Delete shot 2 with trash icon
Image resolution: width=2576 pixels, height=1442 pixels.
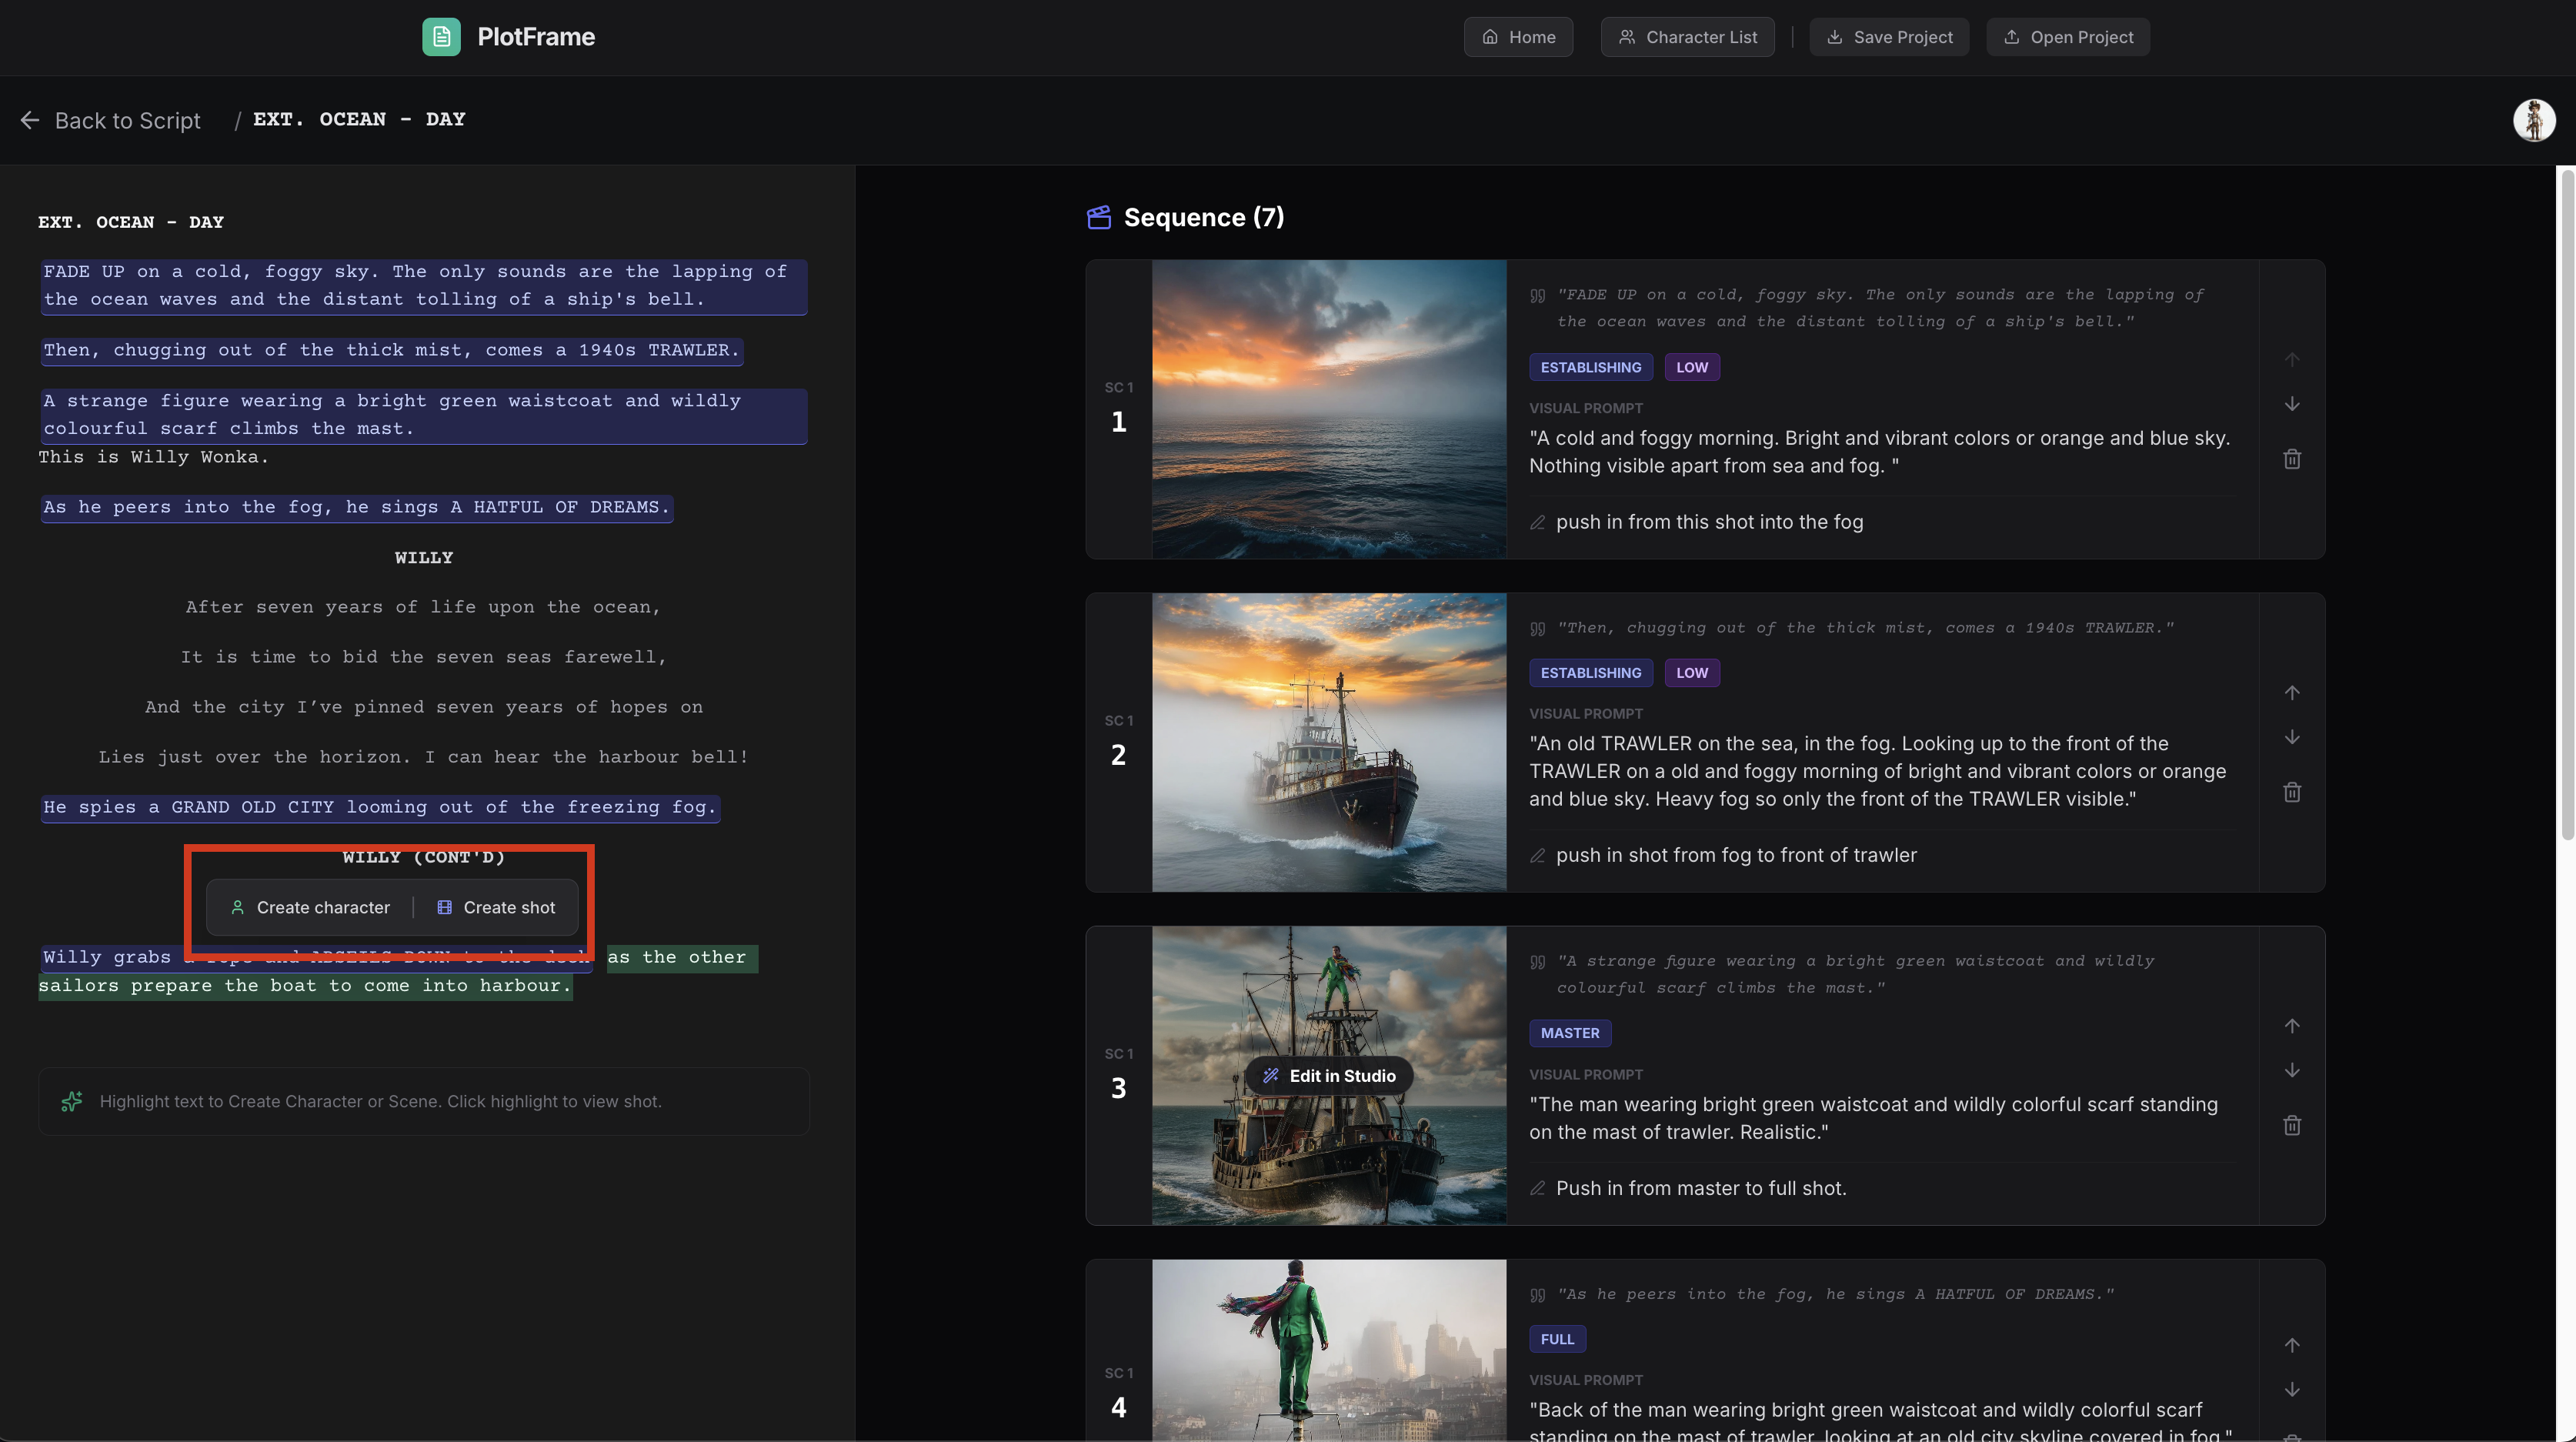(2292, 792)
